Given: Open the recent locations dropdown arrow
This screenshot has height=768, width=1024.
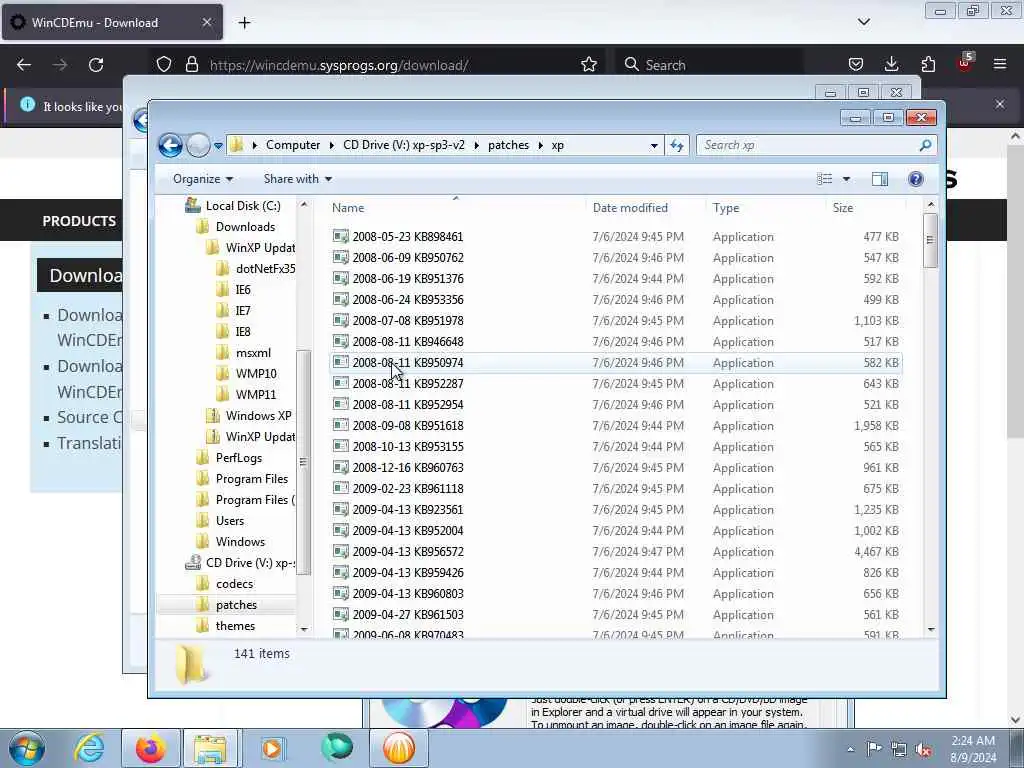Looking at the screenshot, I should pos(218,146).
